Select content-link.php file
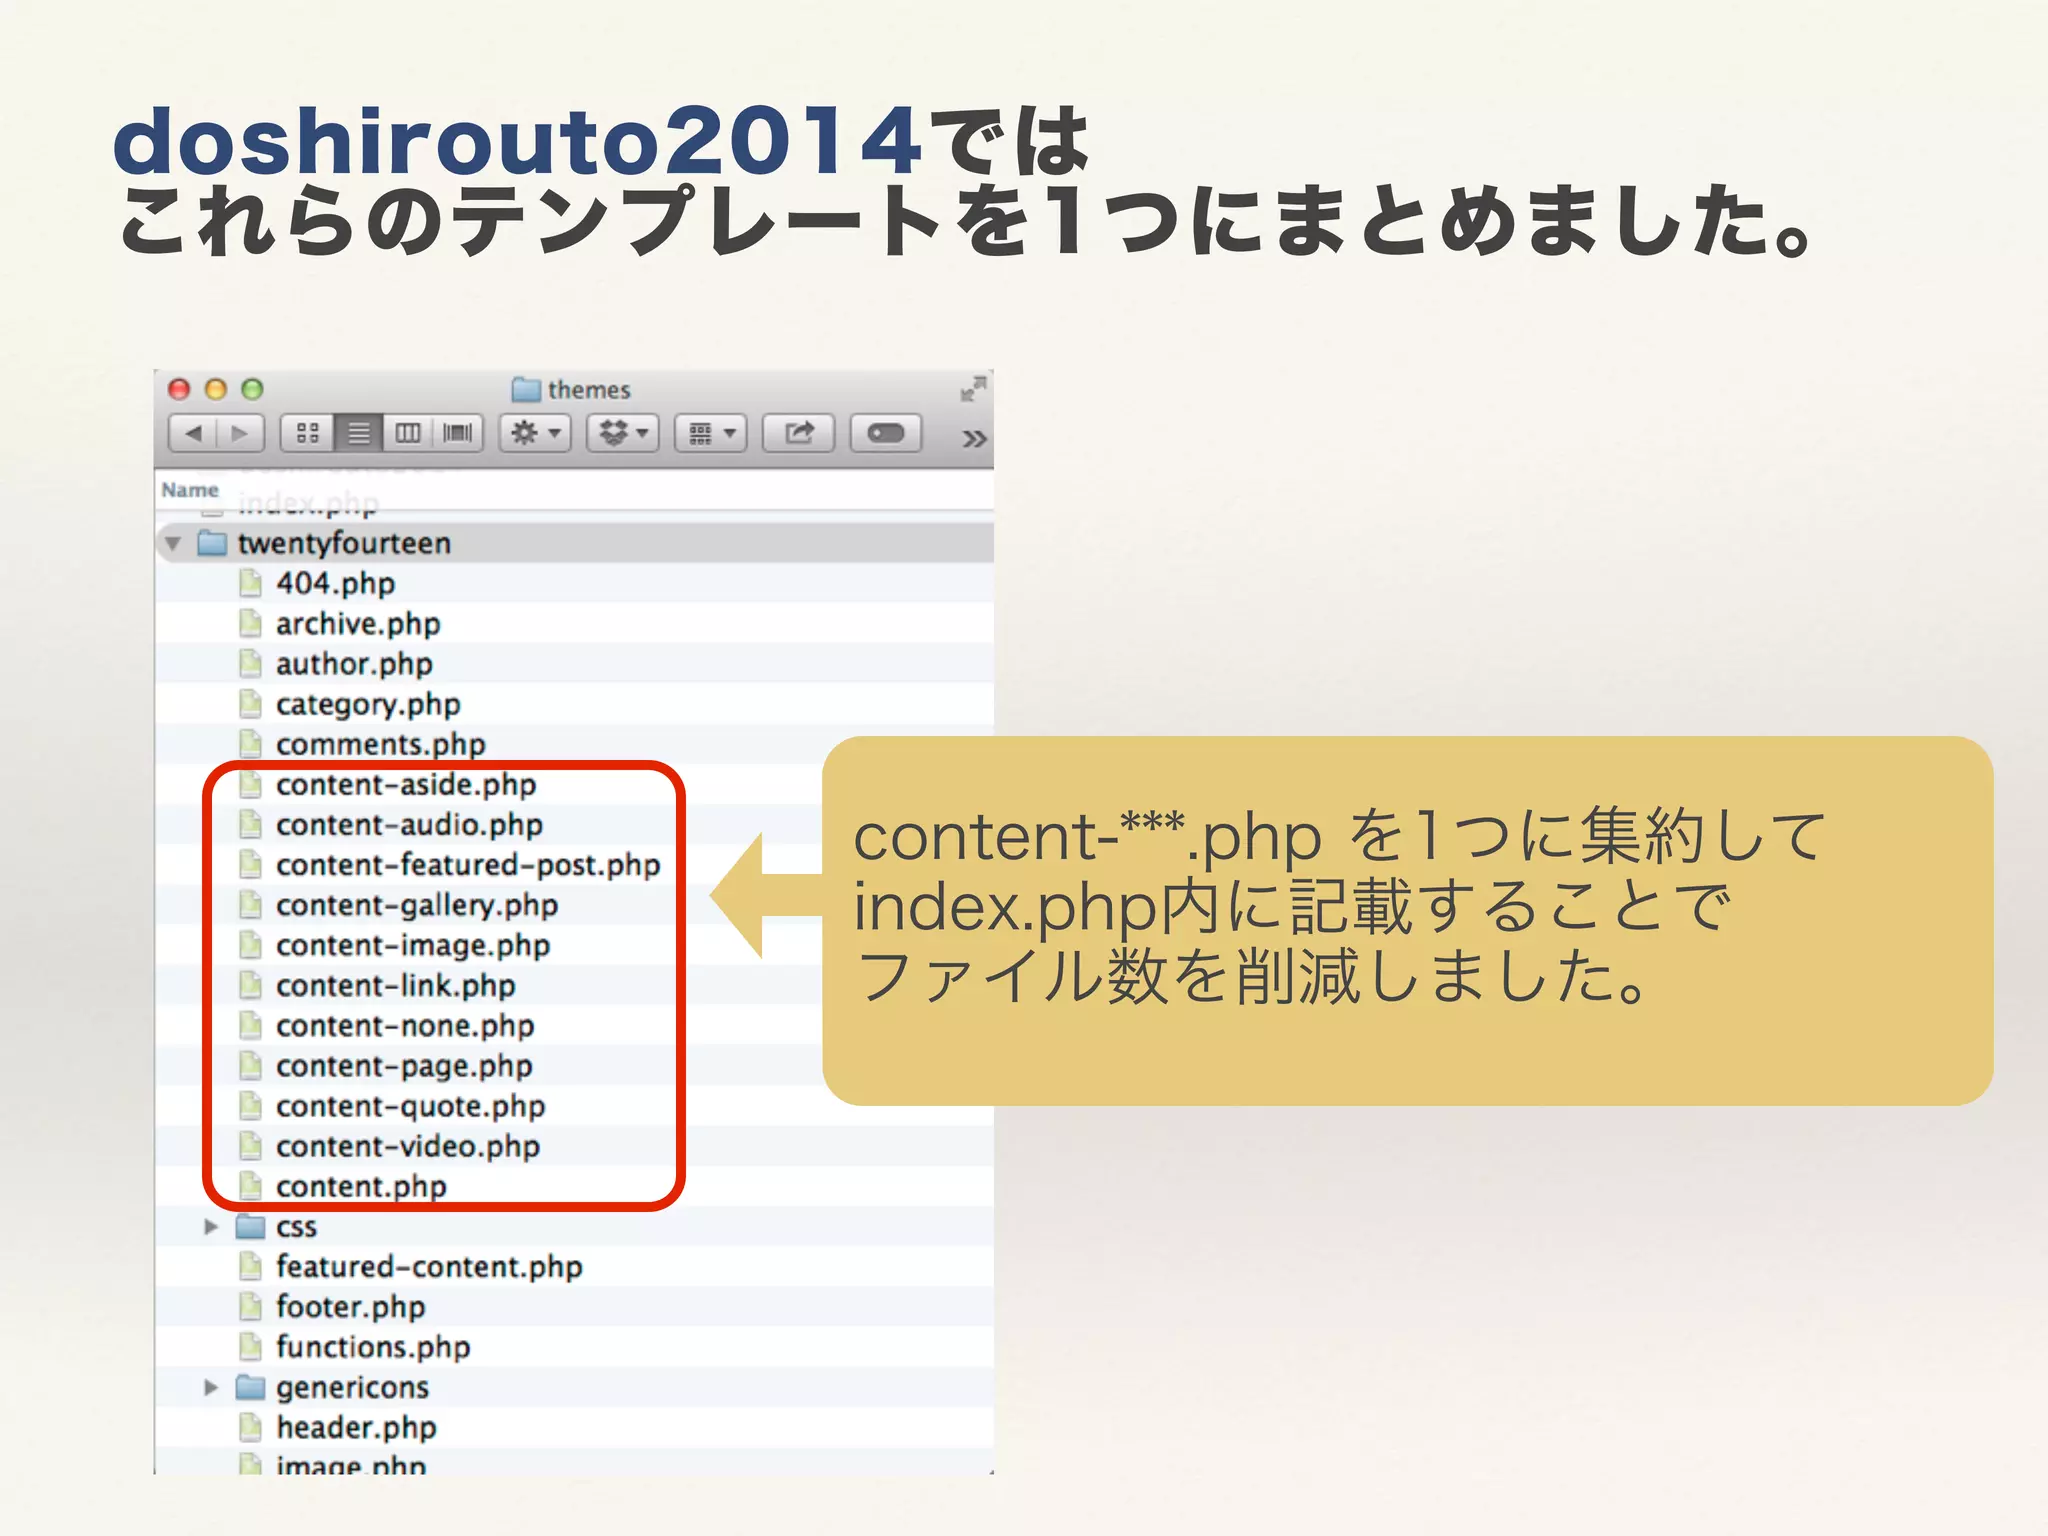This screenshot has height=1536, width=2048. pos(396,986)
